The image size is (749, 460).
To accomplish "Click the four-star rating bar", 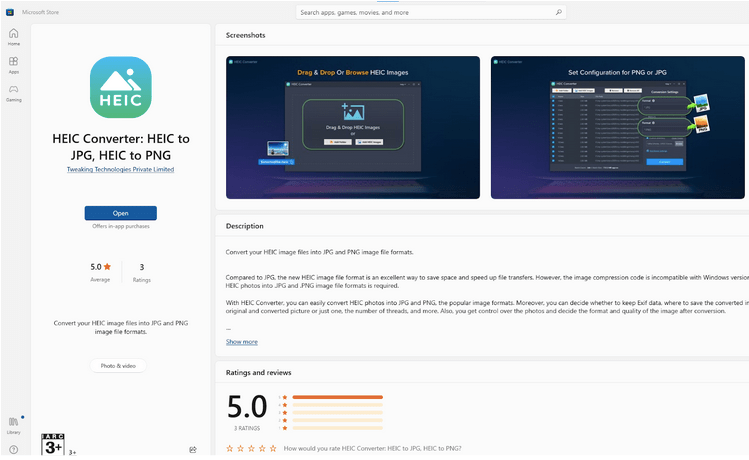I will pyautogui.click(x=338, y=405).
